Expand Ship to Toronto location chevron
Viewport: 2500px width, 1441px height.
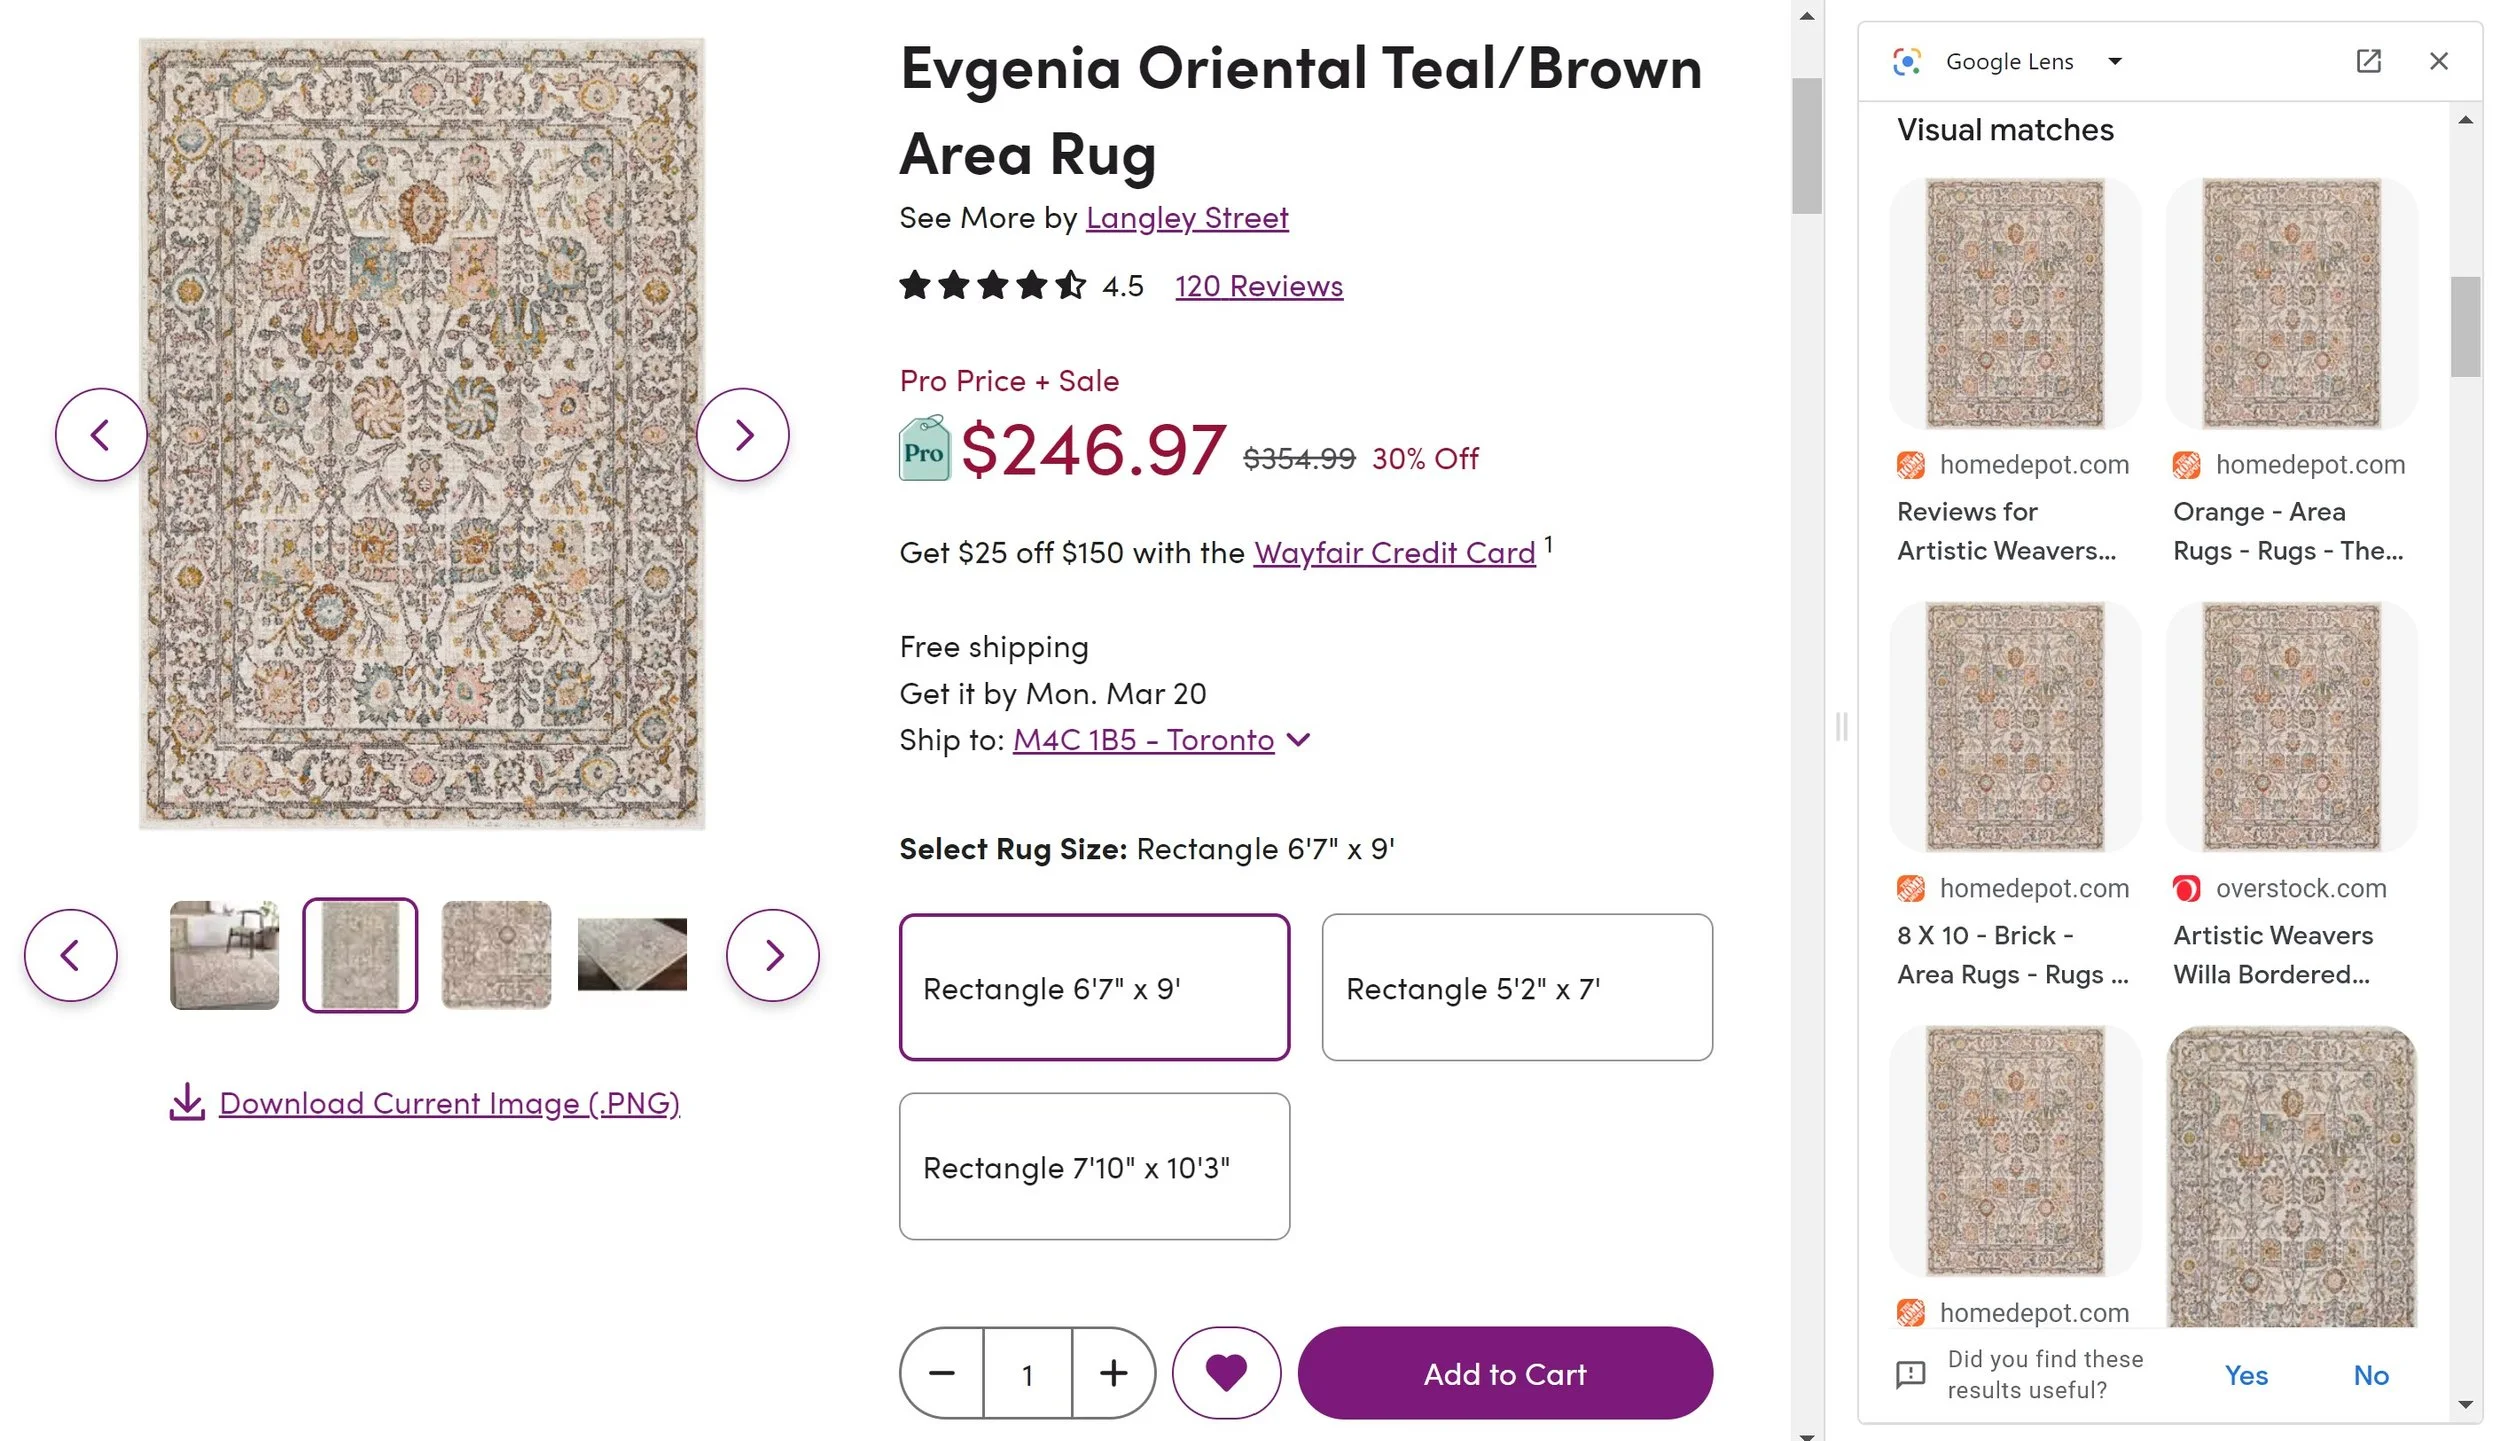1298,740
